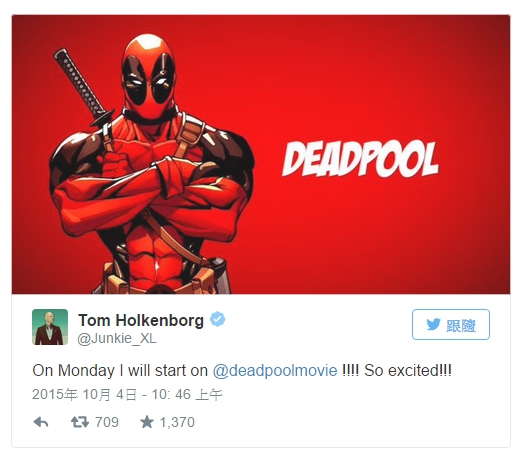The width and height of the screenshot is (524, 462).
Task: Click the blue verified badge
Action: [217, 319]
